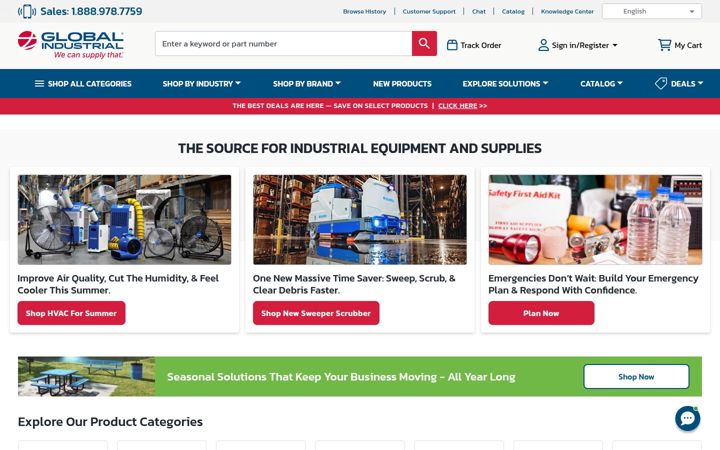Open the sweeper scrubber warehouse image
The height and width of the screenshot is (450, 720).
(x=360, y=219)
